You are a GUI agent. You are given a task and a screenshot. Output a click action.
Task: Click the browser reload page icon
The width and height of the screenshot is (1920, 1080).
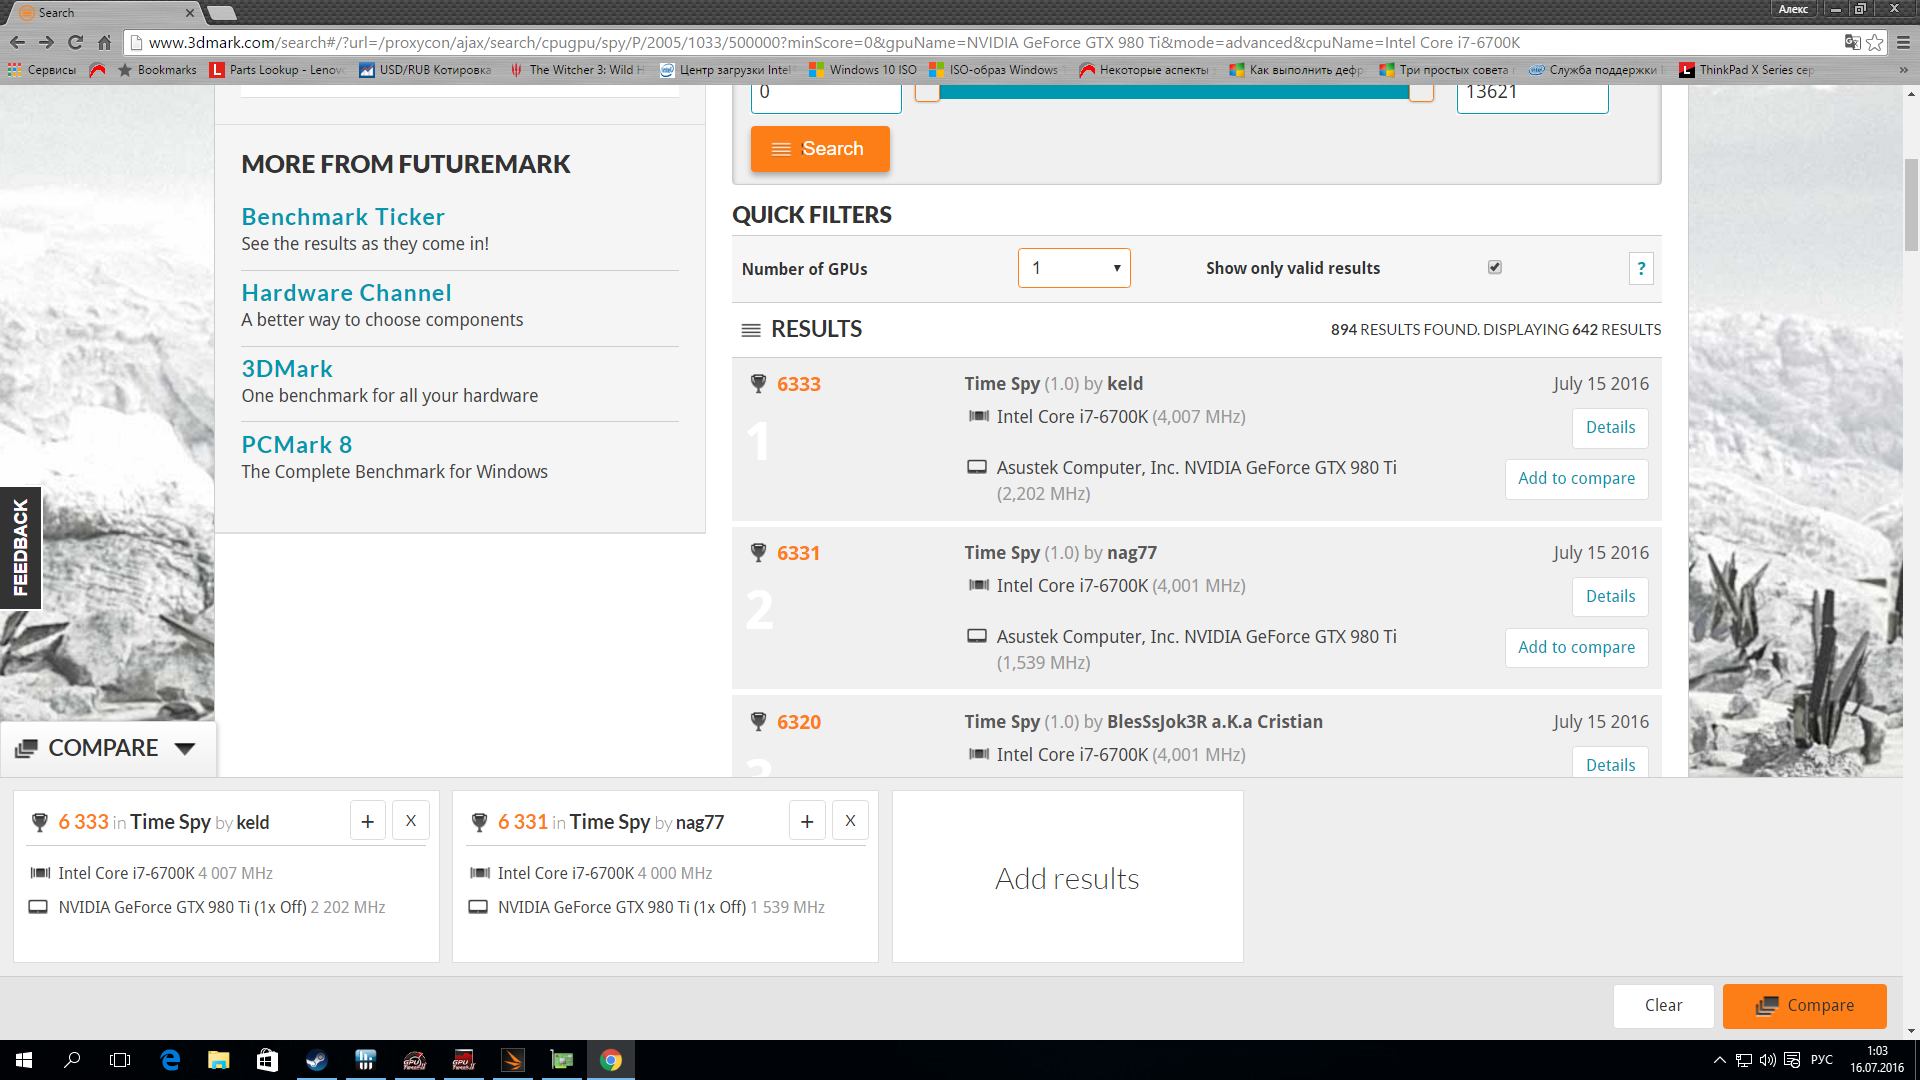pos(75,42)
